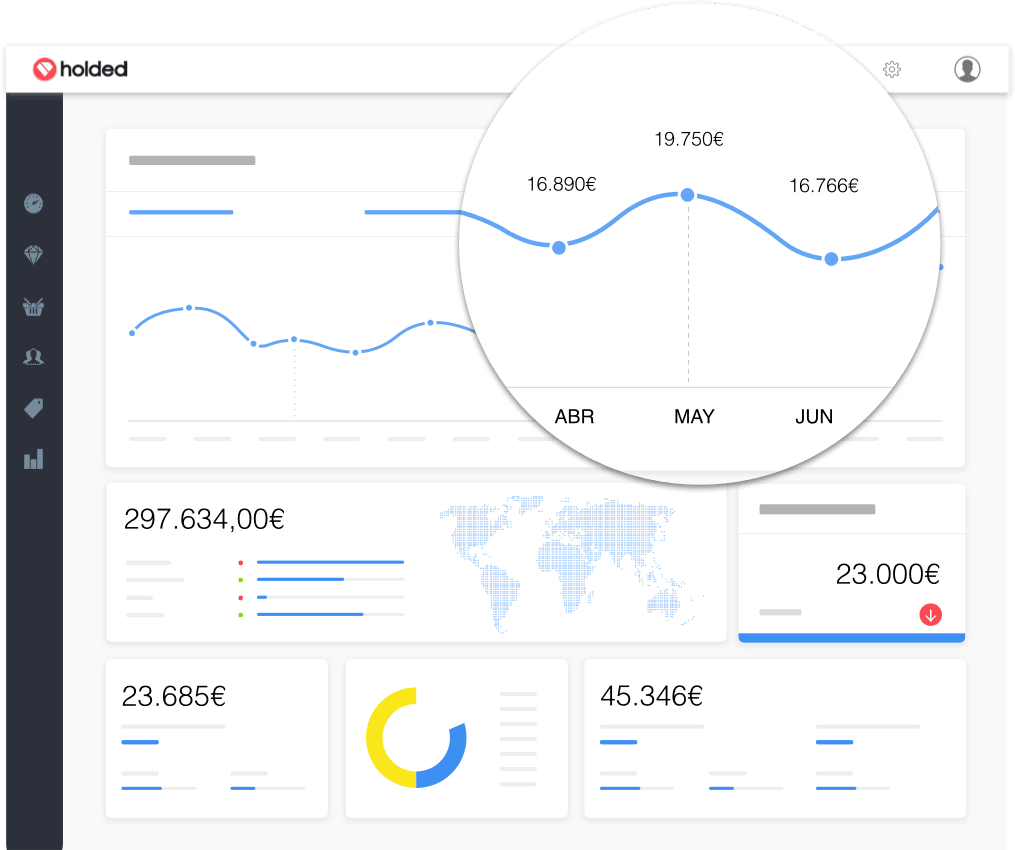The width and height of the screenshot is (1015, 850).
Task: Select the first underlined chart tab
Action: pyautogui.click(x=181, y=212)
